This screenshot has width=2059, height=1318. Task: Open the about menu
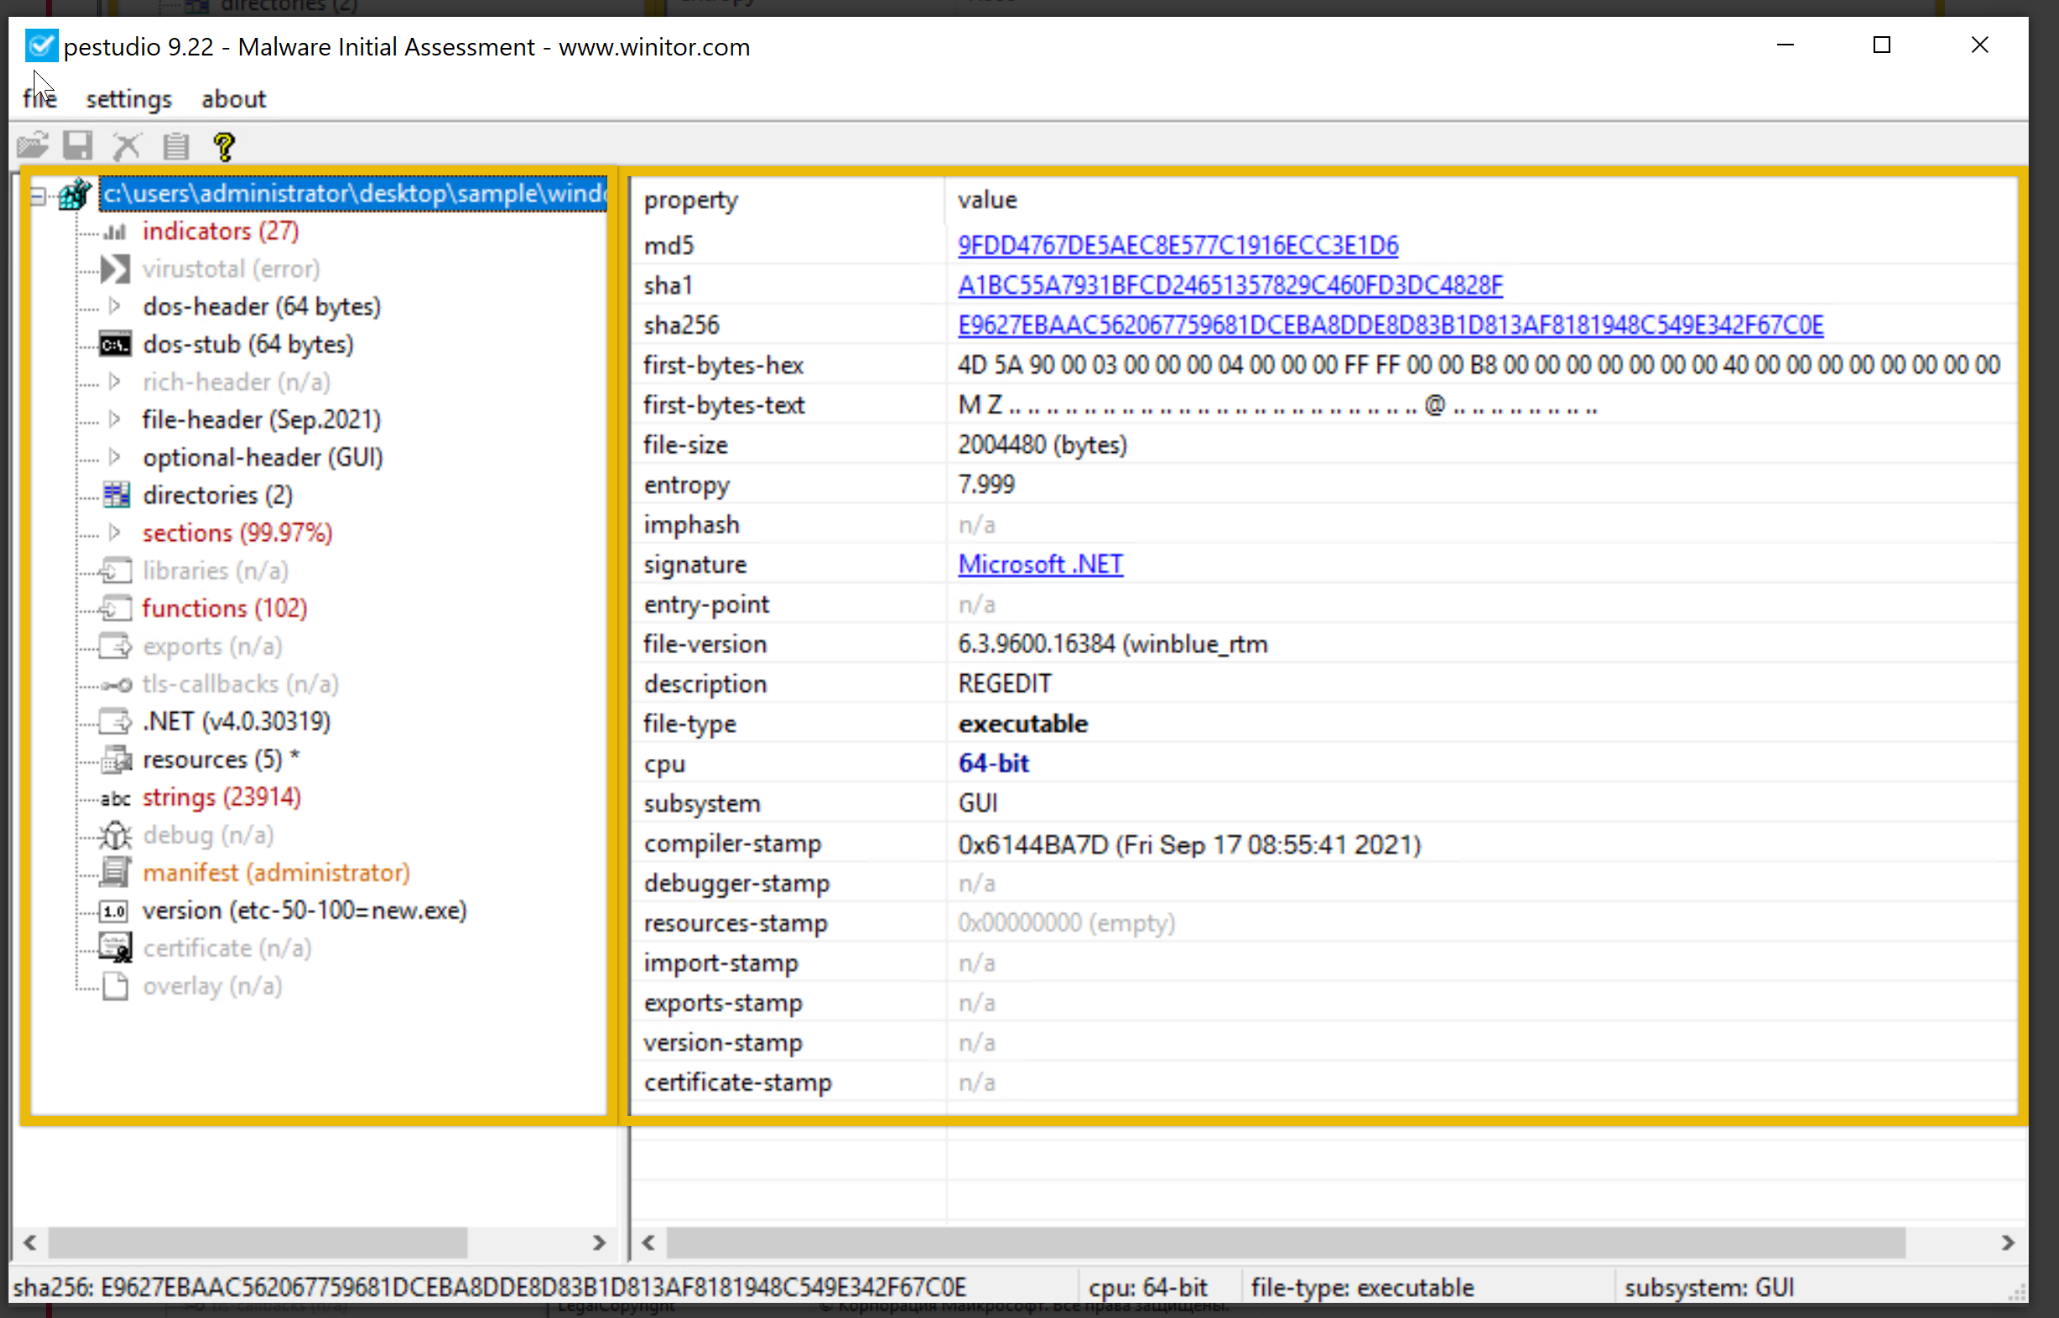(233, 99)
